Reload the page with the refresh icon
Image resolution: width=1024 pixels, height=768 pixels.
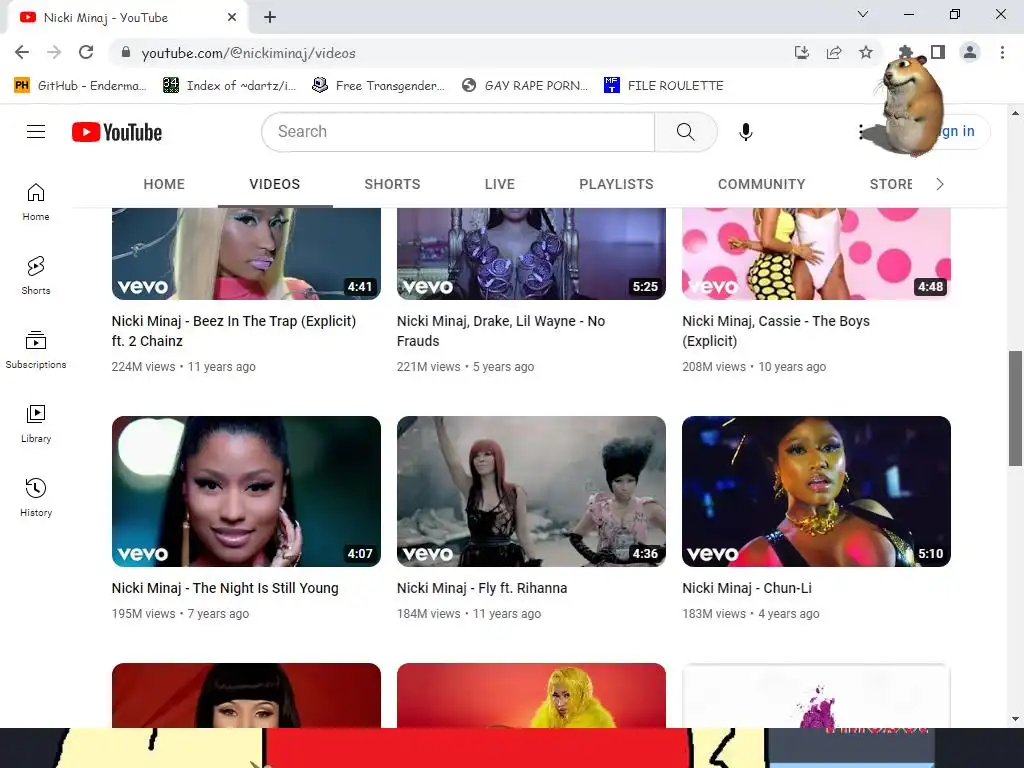point(86,52)
